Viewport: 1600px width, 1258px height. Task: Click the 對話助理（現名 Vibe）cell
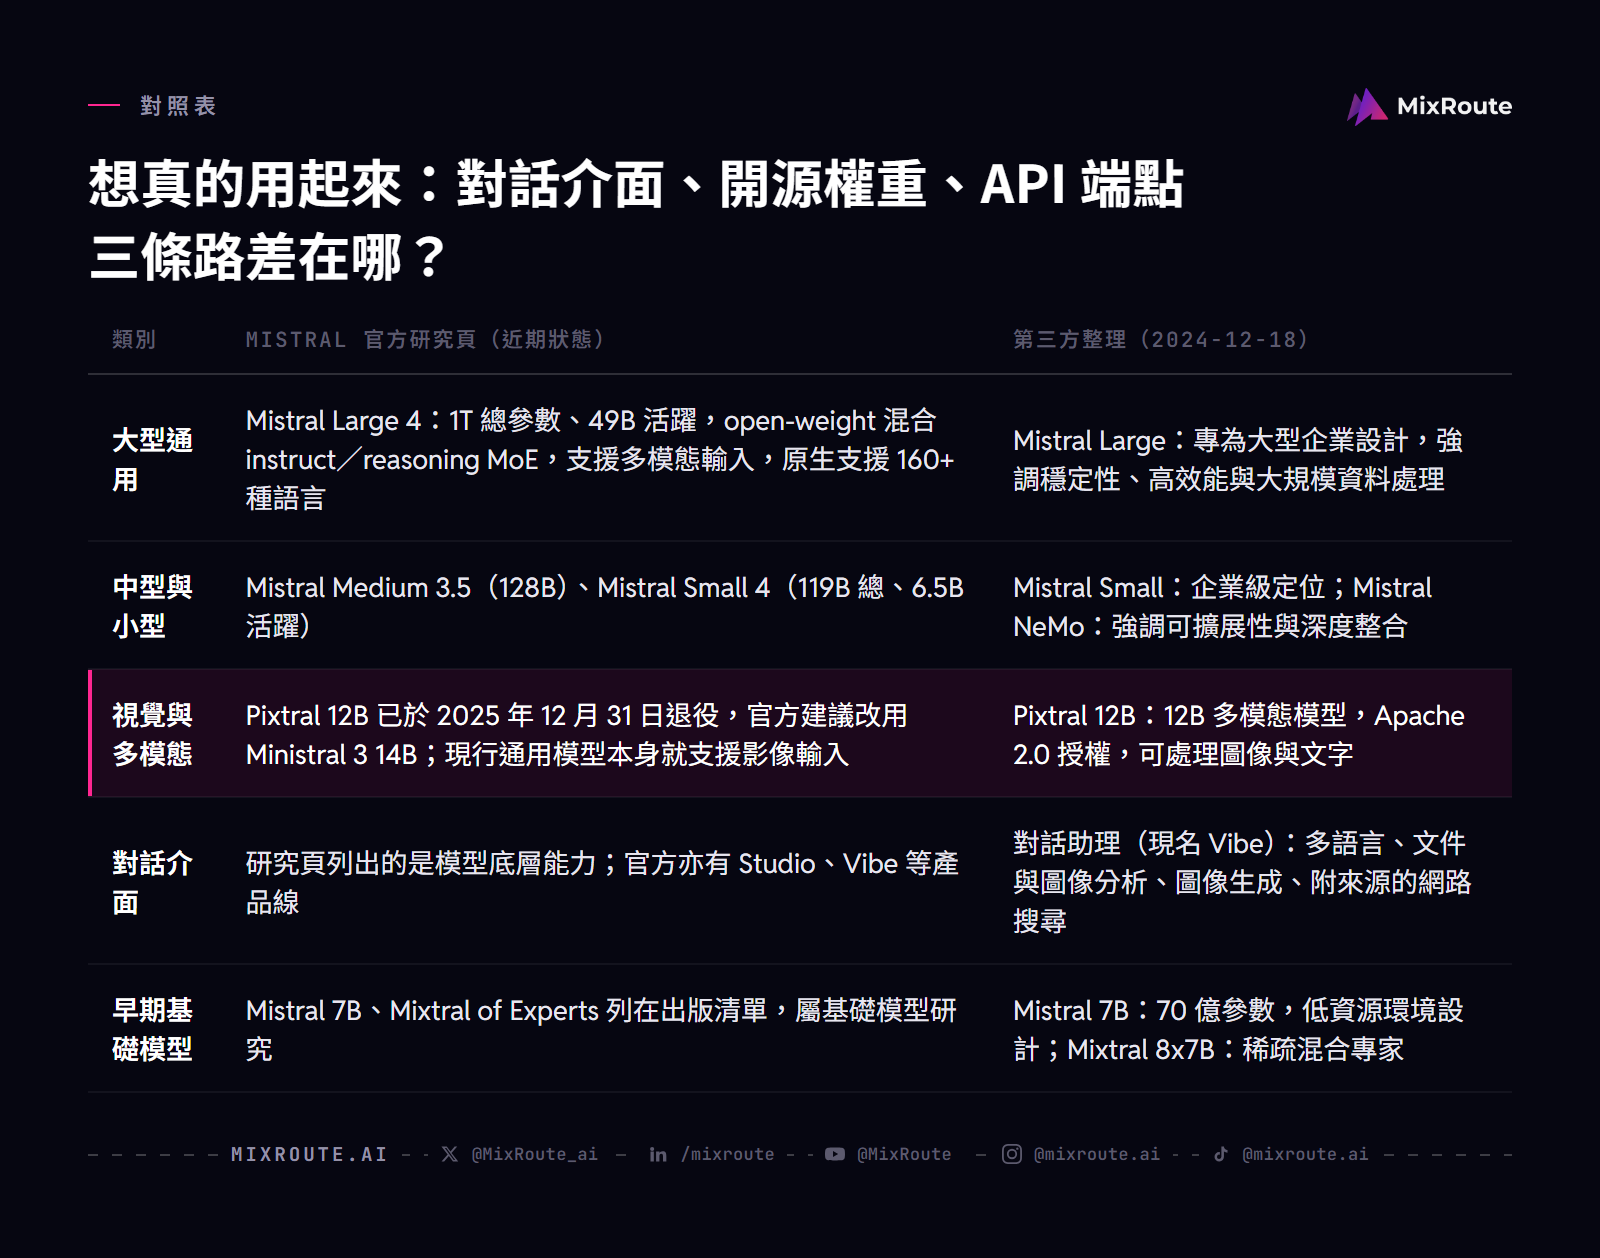coord(1242,881)
